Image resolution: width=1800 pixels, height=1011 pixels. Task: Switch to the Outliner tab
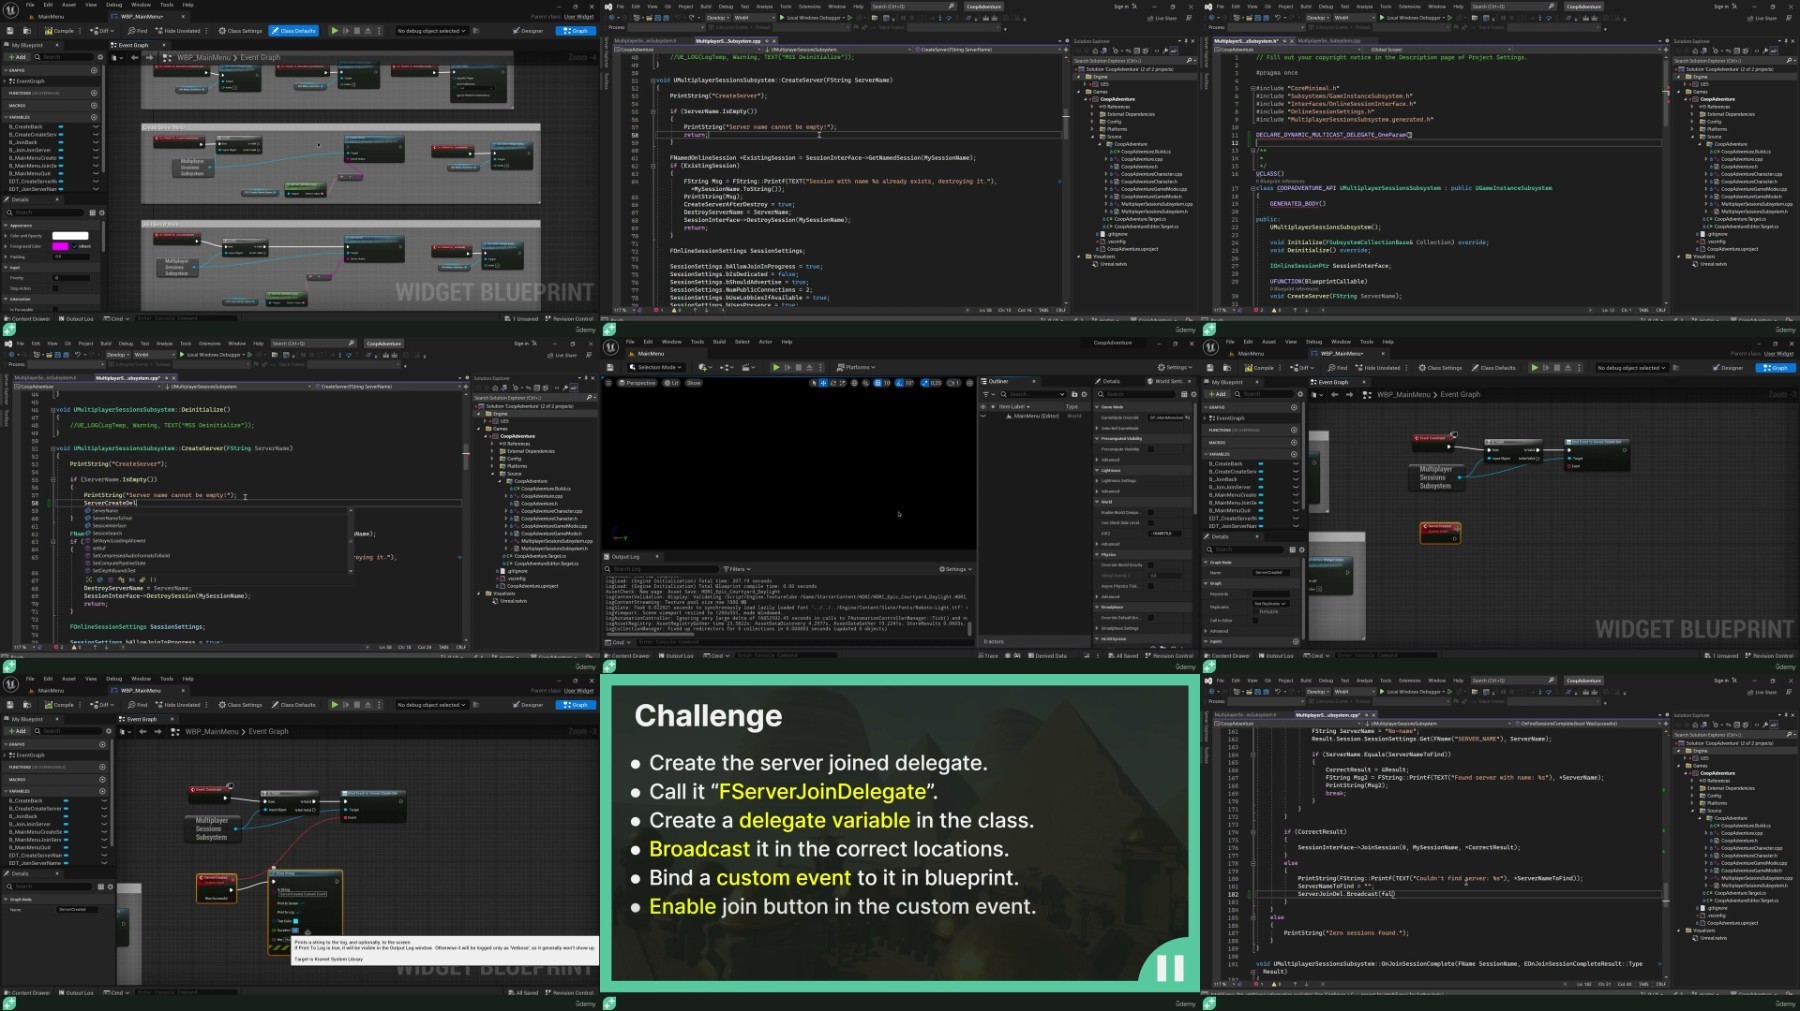pyautogui.click(x=998, y=381)
